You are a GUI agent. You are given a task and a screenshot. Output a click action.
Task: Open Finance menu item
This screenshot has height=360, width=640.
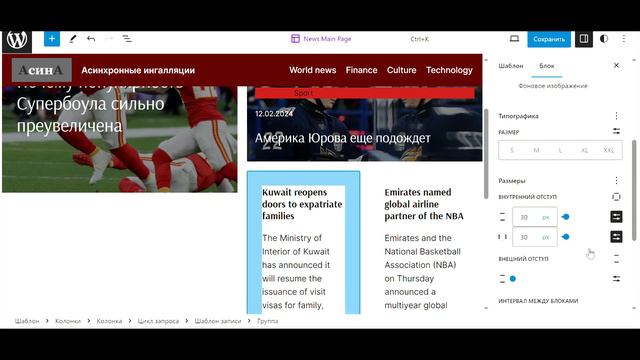(362, 70)
